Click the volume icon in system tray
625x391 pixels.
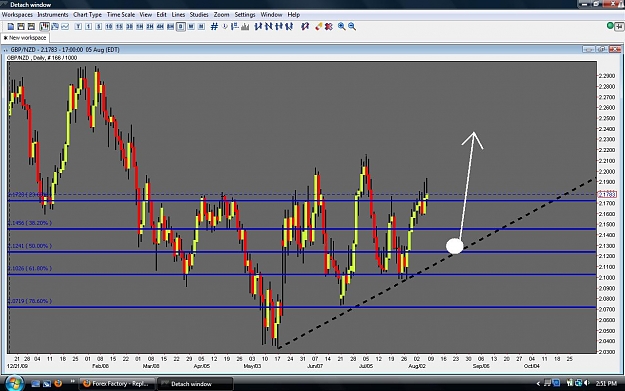pos(586,383)
